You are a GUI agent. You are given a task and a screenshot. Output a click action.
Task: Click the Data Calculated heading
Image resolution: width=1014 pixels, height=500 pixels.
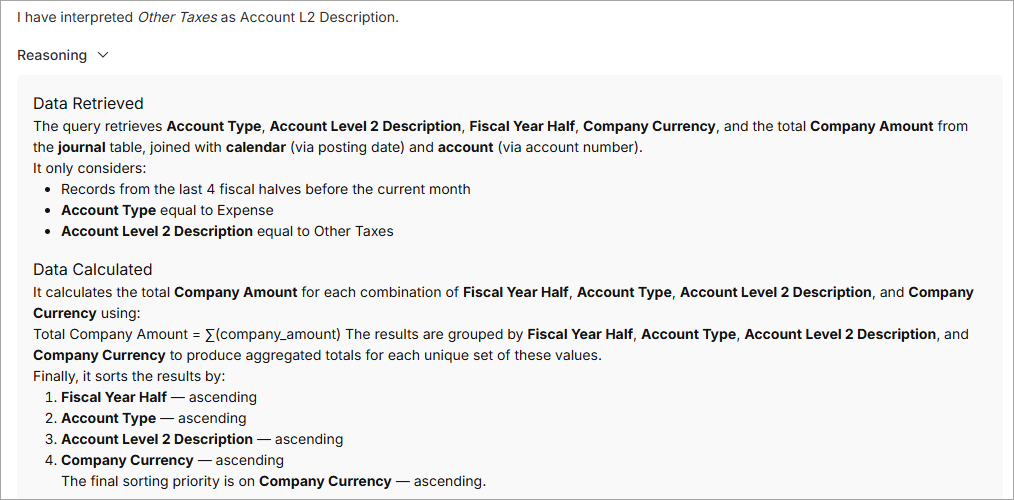click(x=92, y=269)
